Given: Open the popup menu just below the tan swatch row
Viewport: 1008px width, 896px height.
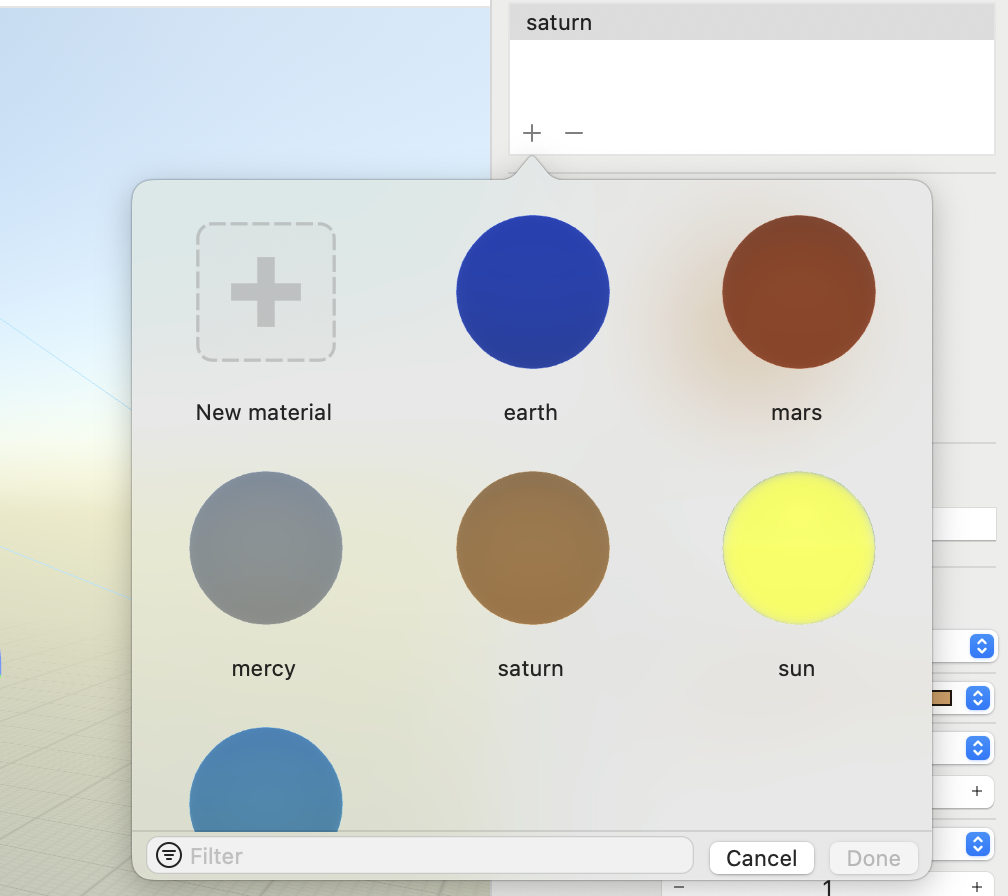Looking at the screenshot, I should pos(979,747).
